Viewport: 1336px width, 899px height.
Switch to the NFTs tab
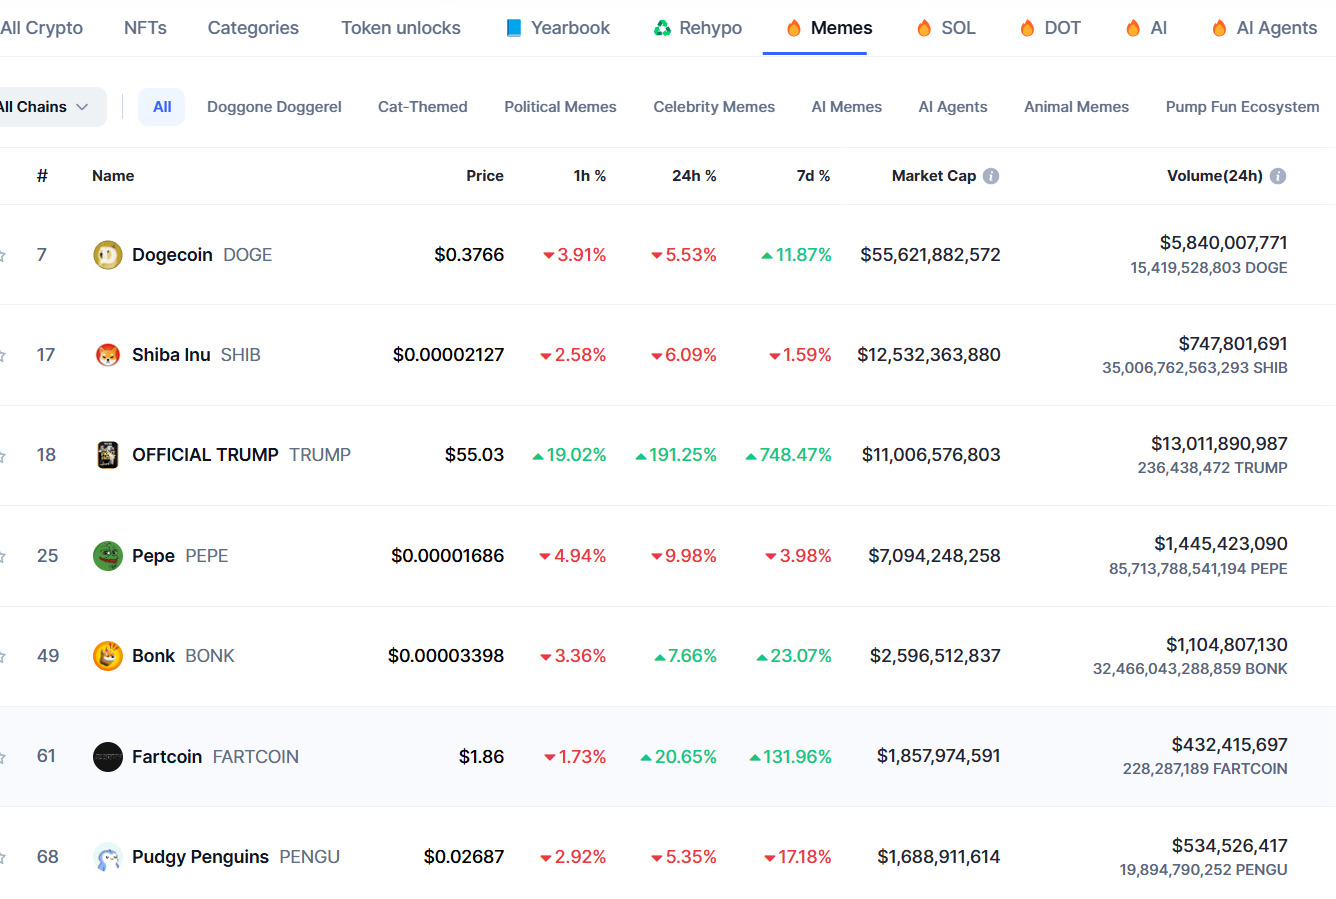[145, 28]
